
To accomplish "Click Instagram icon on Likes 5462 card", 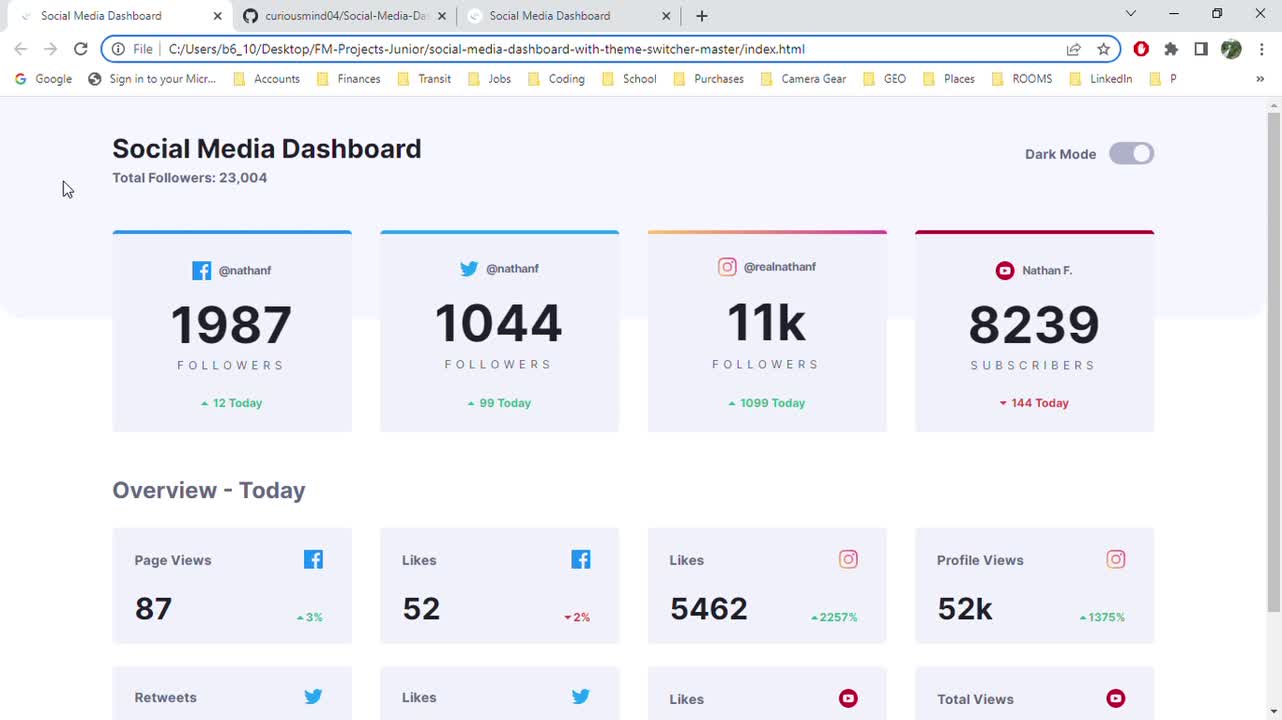I will point(848,560).
